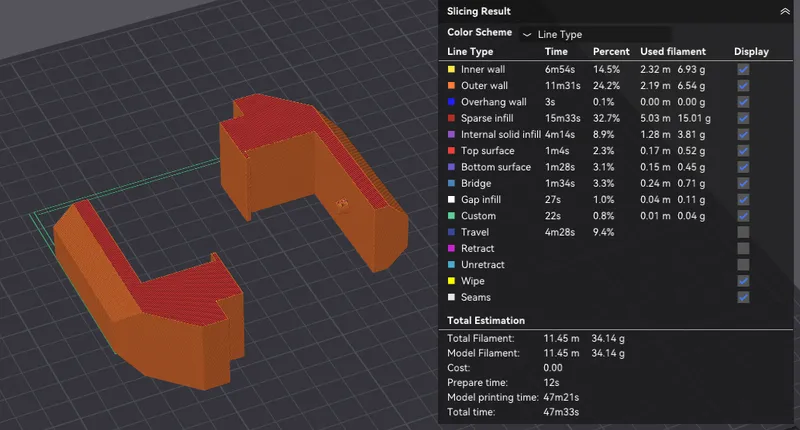Toggle Top surface display checkbox
The width and height of the screenshot is (800, 430).
click(x=743, y=151)
